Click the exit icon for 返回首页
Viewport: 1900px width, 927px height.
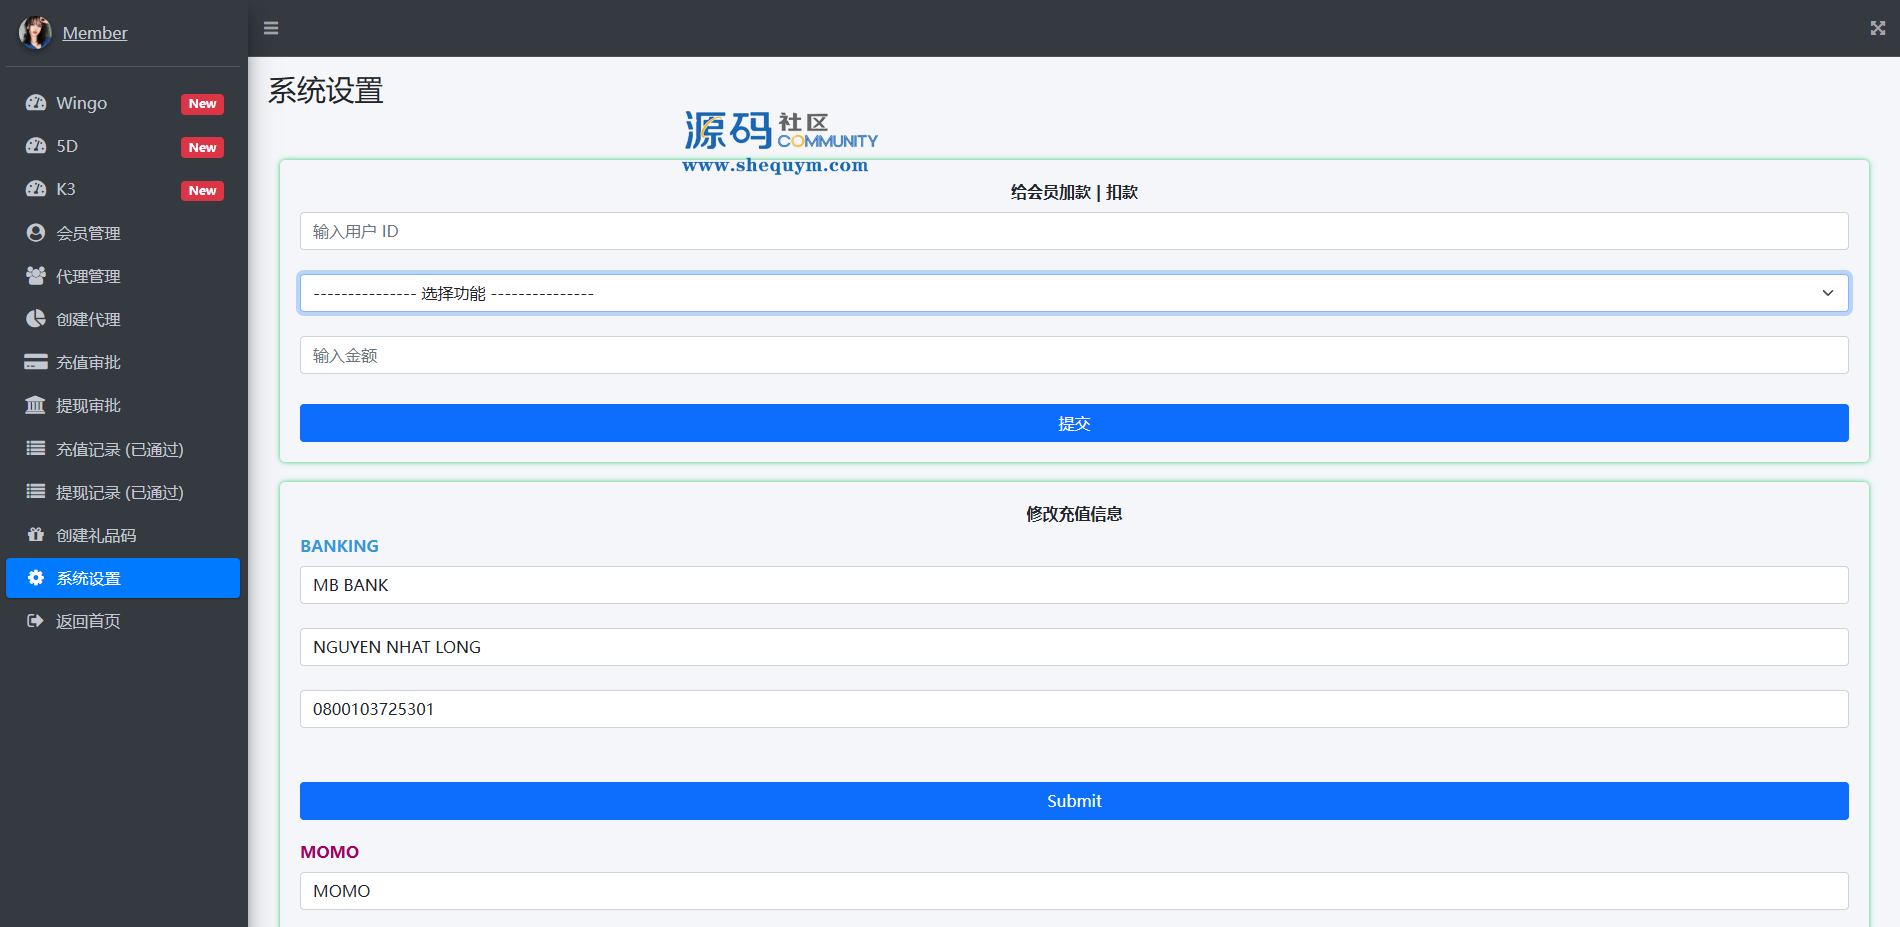click(x=36, y=621)
